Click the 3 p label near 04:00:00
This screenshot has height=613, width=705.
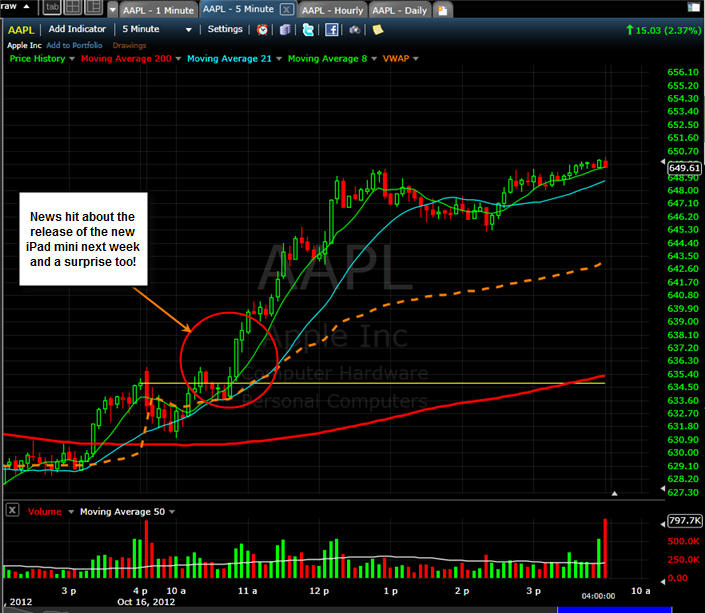[534, 591]
